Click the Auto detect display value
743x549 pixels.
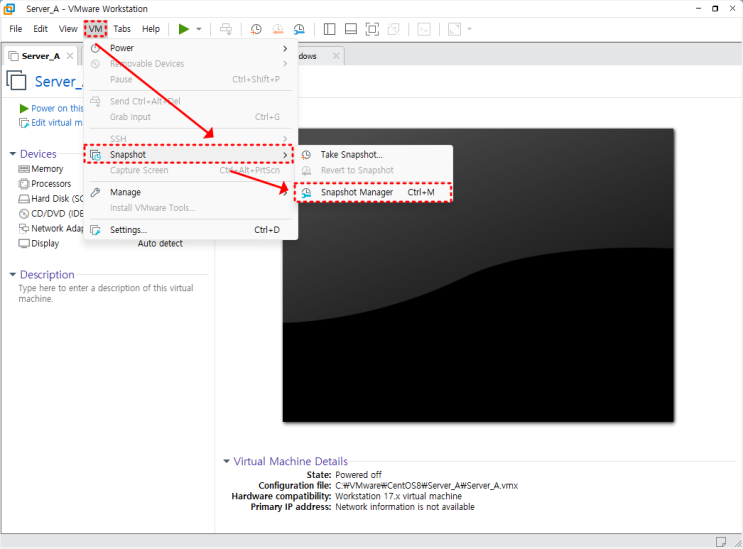coord(160,243)
